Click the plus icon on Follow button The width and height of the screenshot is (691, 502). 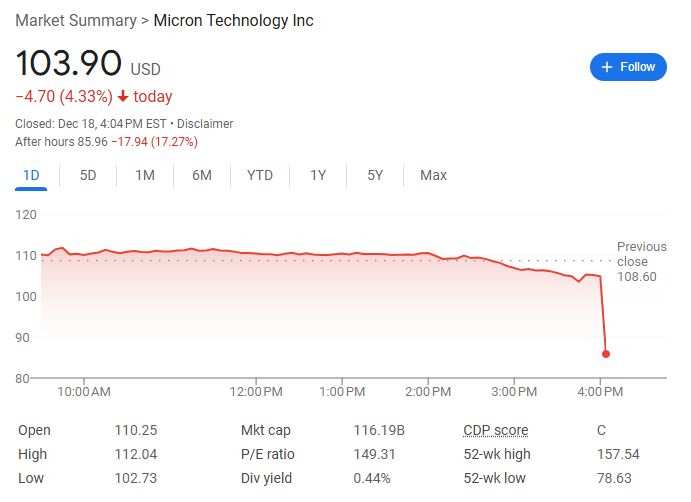point(606,67)
